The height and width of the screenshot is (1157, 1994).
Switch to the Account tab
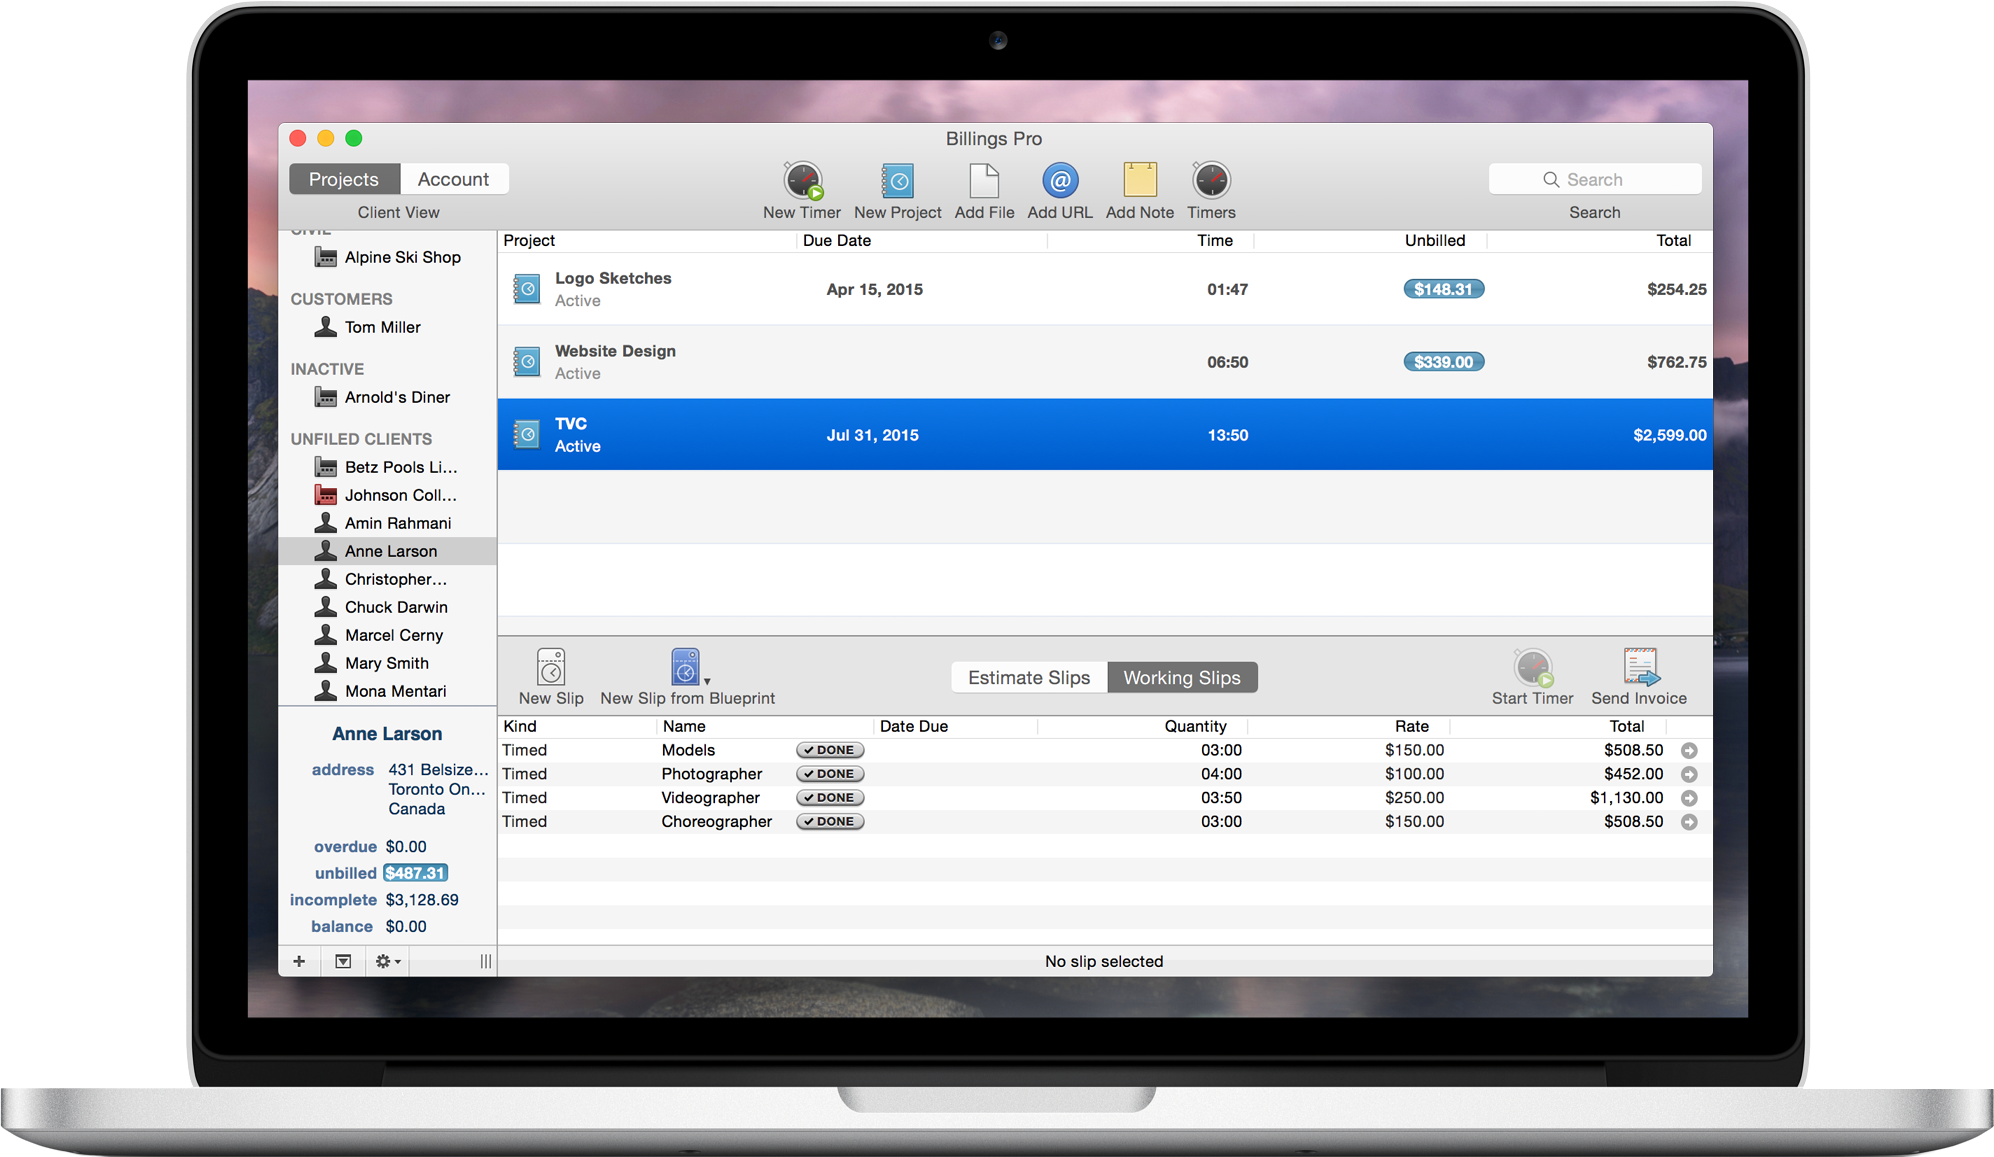point(454,178)
